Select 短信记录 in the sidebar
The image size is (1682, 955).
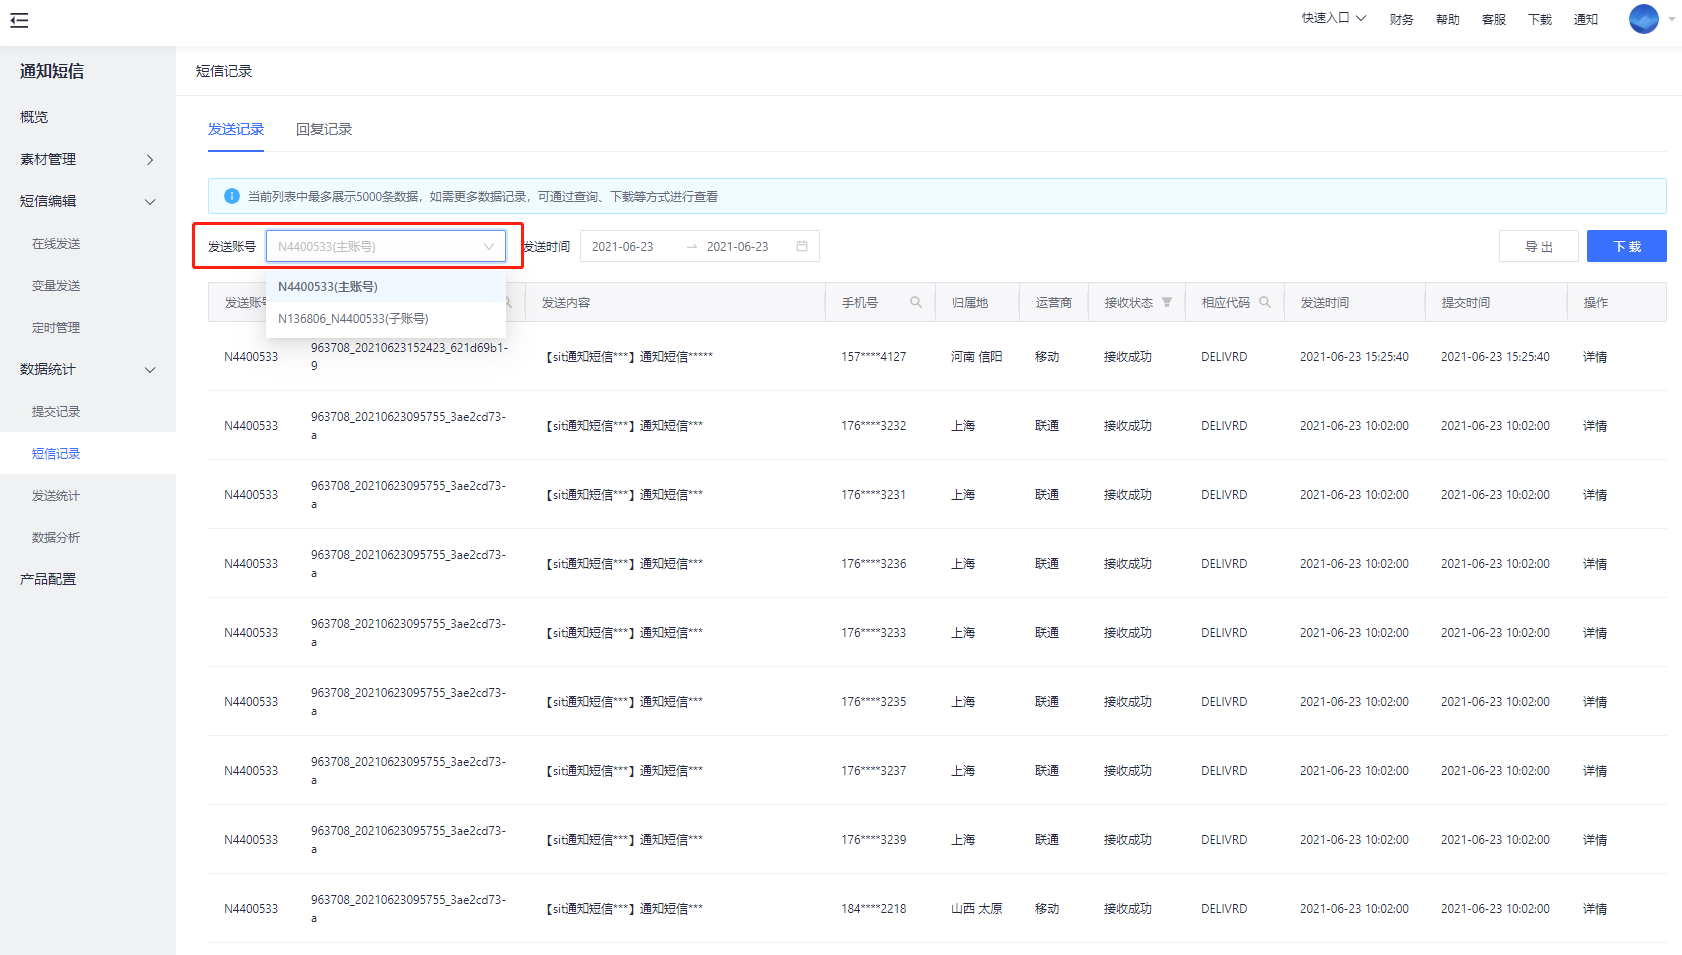pos(88,453)
